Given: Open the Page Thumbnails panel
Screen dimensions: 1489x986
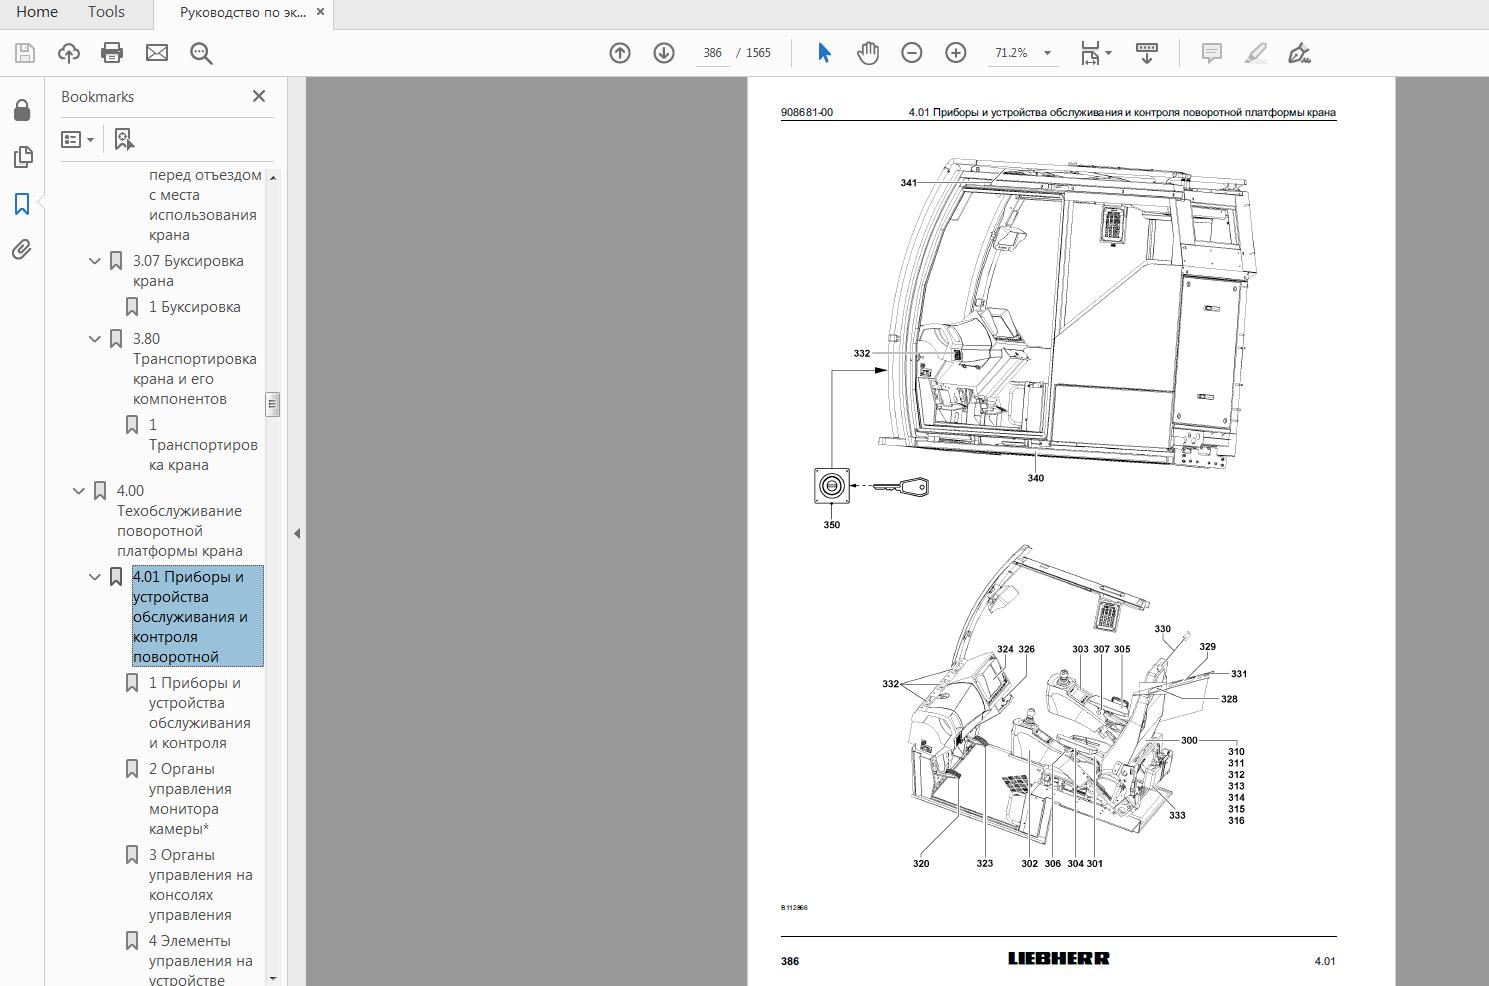Looking at the screenshot, I should [x=22, y=157].
